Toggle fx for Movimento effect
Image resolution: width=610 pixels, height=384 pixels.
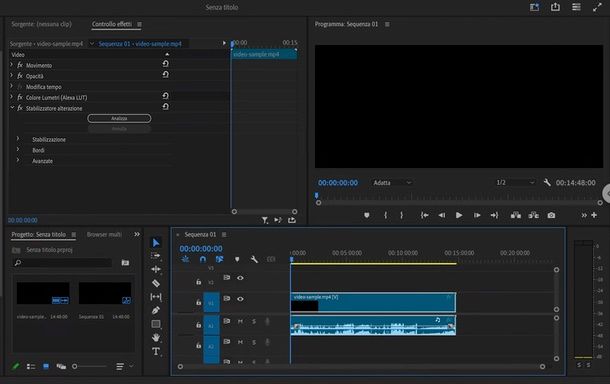pyautogui.click(x=20, y=65)
